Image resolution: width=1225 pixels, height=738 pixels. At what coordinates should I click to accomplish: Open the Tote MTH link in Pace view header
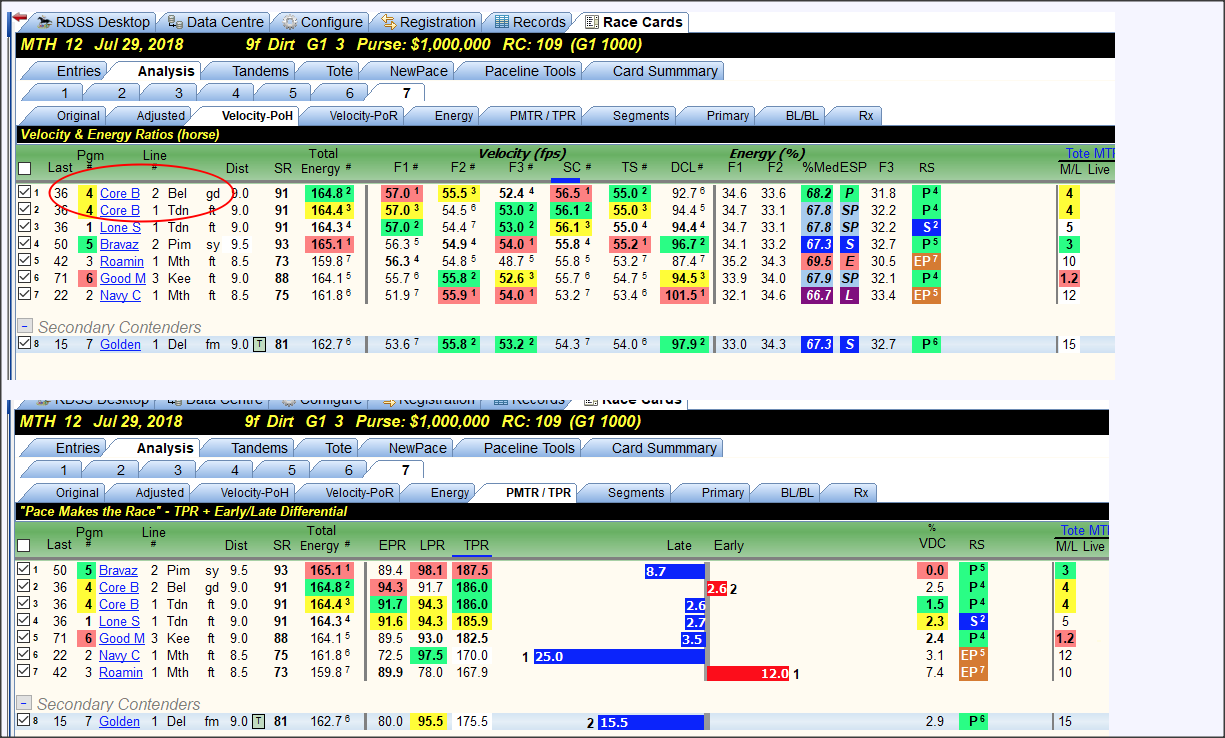1086,531
